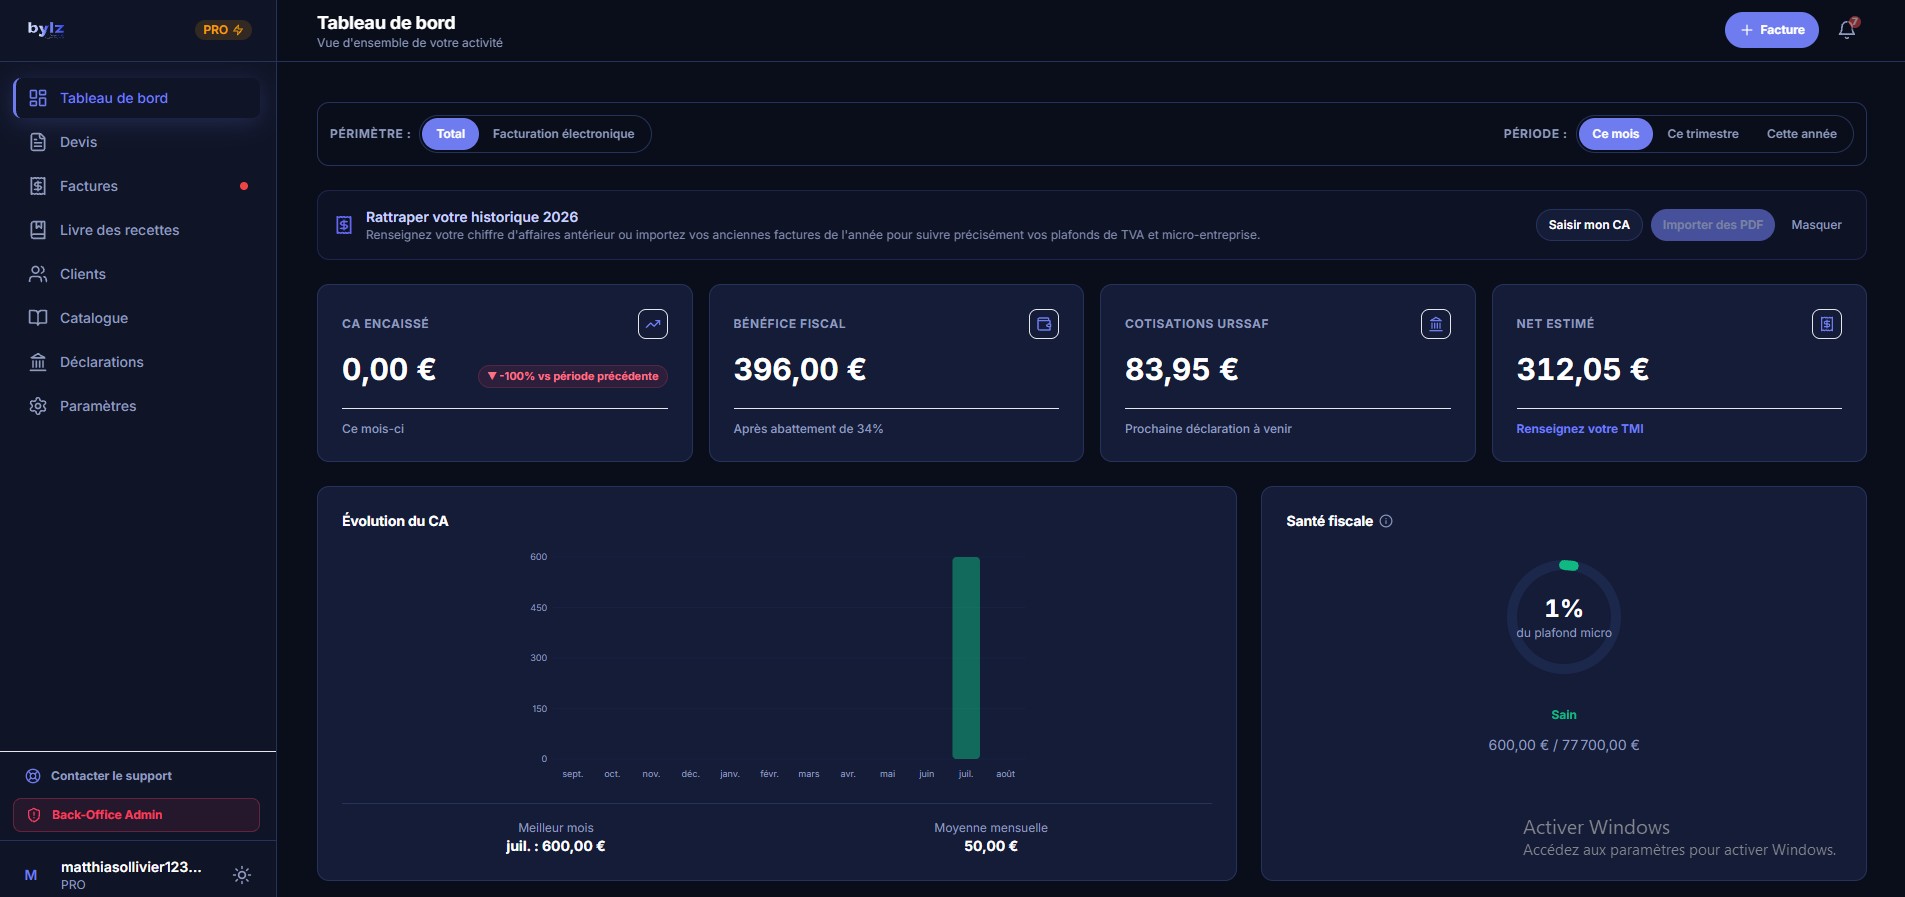Hide the historique banner with Masquer
The height and width of the screenshot is (897, 1905).
[1816, 225]
